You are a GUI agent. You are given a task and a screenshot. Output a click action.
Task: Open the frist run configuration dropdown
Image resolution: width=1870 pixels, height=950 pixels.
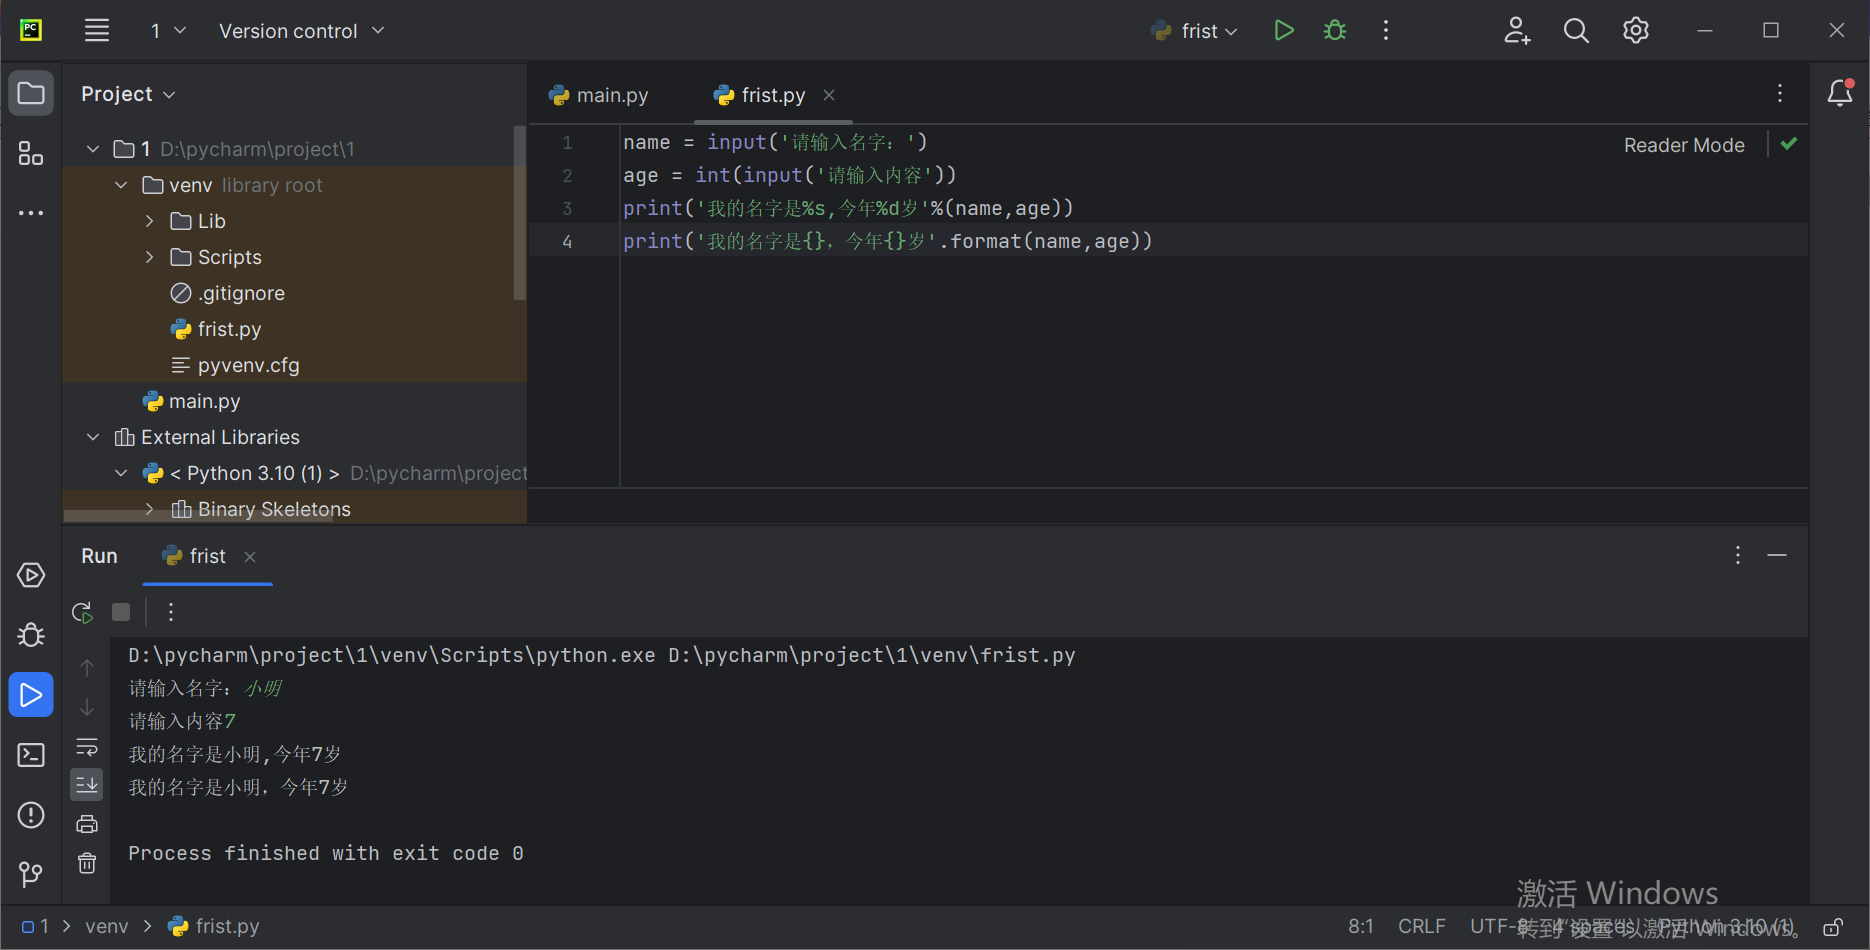coord(1195,31)
